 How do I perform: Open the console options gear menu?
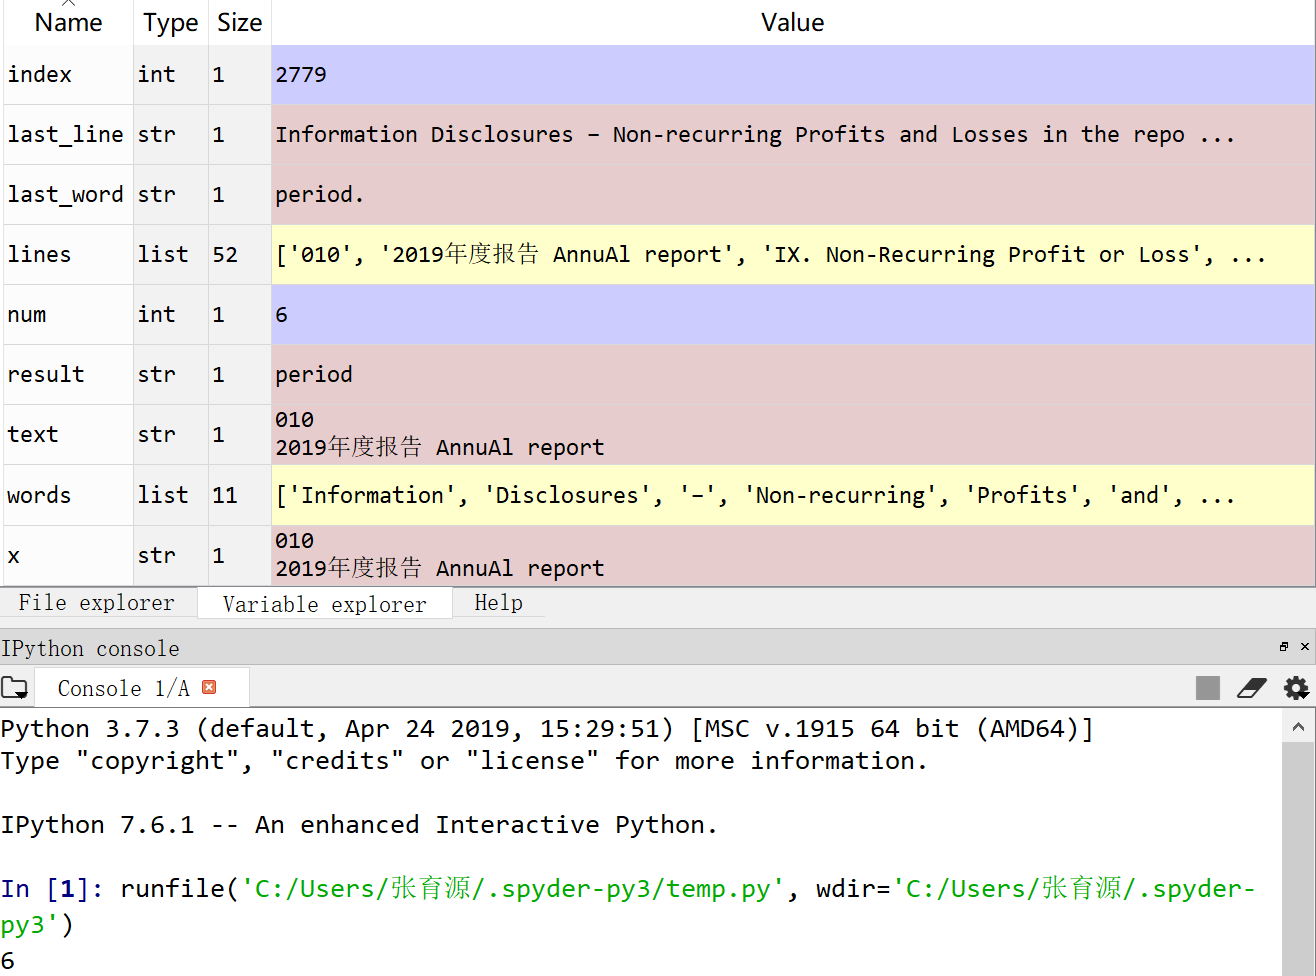click(x=1296, y=688)
